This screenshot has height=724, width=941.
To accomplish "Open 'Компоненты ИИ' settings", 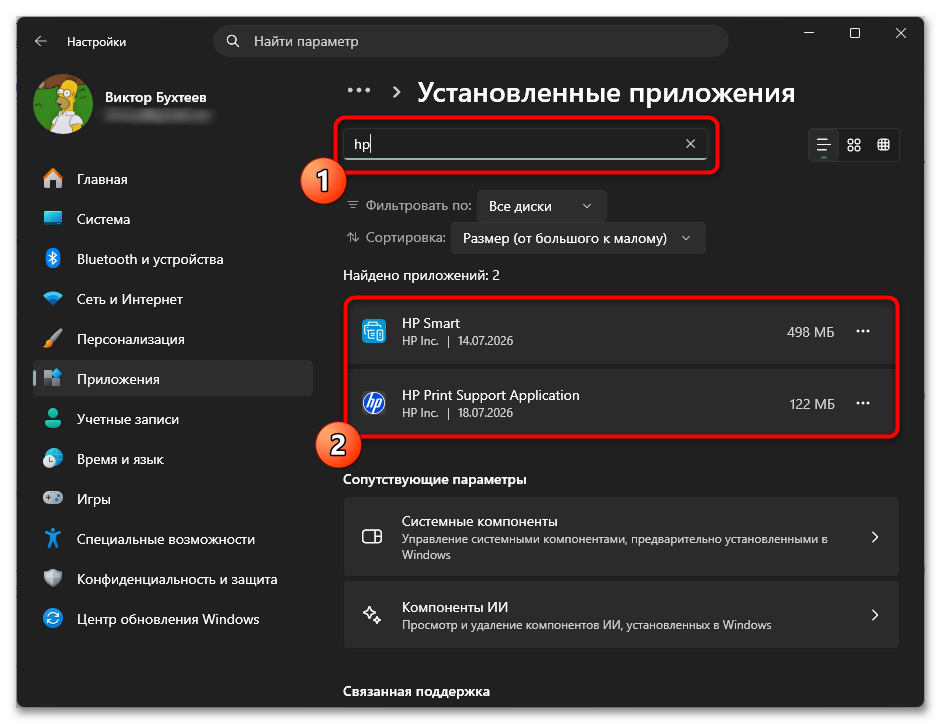I will point(621,615).
